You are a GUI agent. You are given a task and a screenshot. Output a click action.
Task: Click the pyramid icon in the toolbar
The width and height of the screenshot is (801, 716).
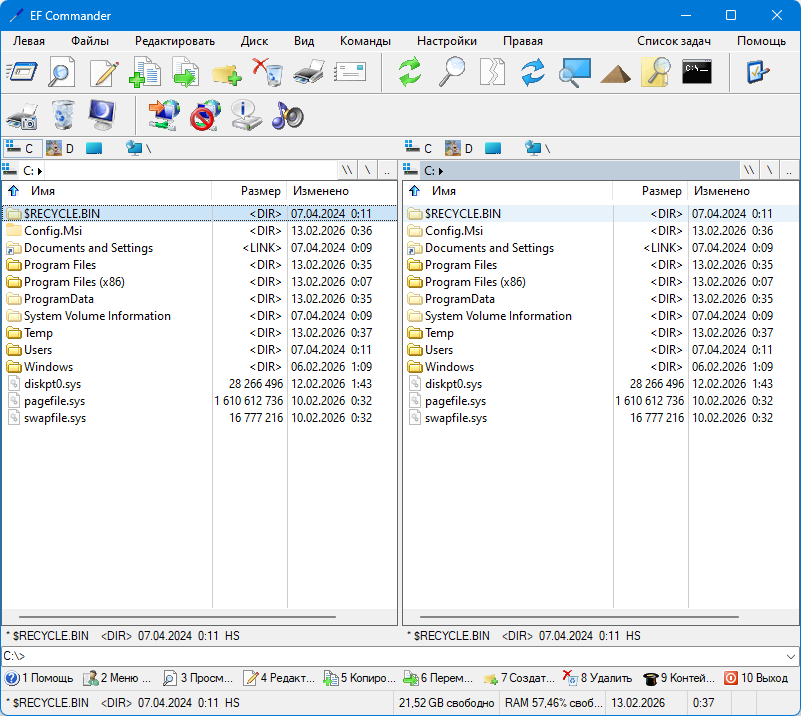pos(615,72)
